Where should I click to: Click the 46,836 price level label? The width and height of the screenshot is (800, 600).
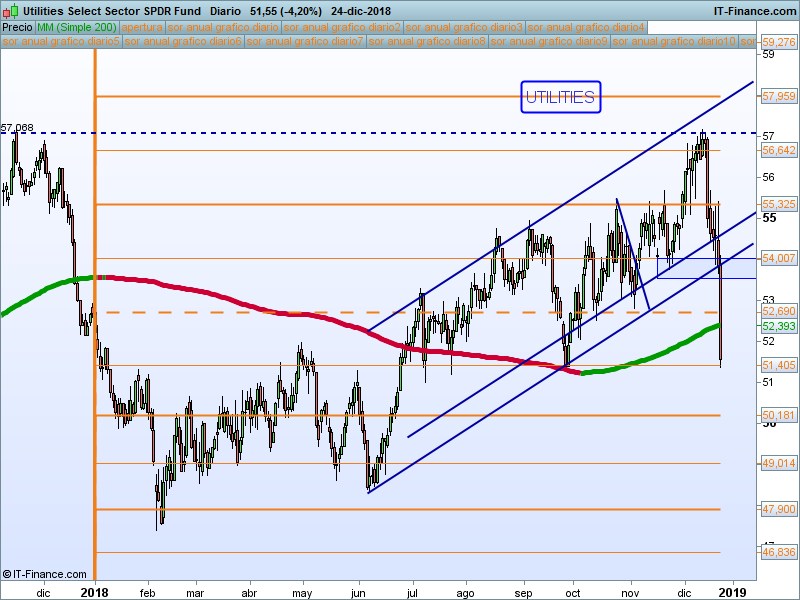click(x=779, y=552)
